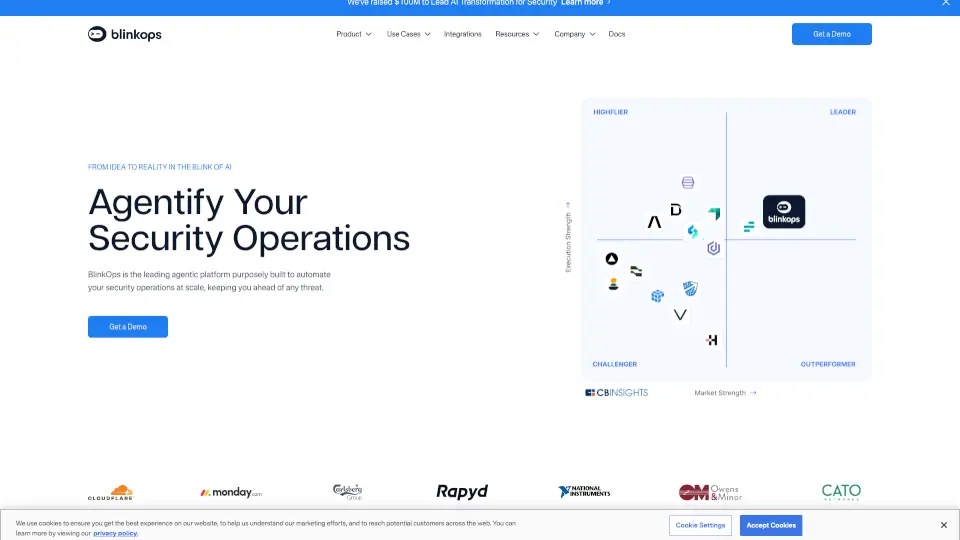Click the blinkops badge in Leader quadrant

click(783, 212)
